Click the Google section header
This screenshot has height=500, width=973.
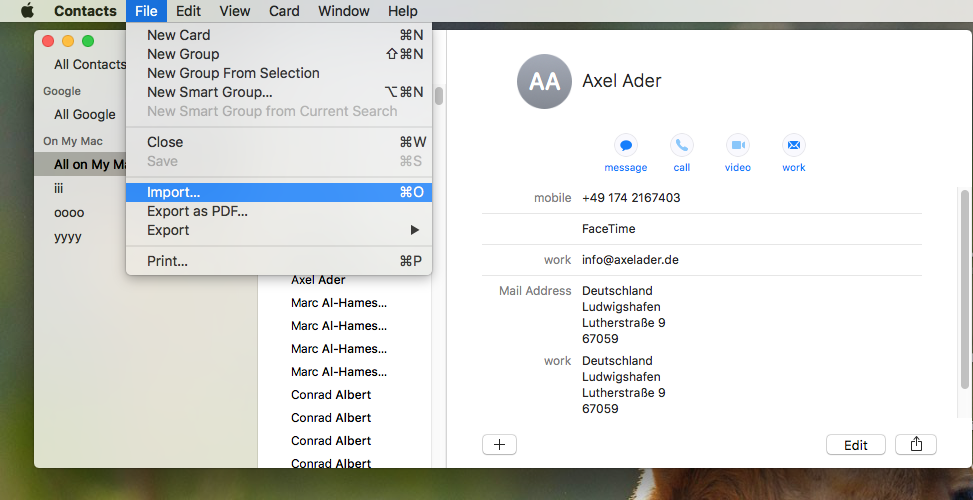tap(62, 91)
